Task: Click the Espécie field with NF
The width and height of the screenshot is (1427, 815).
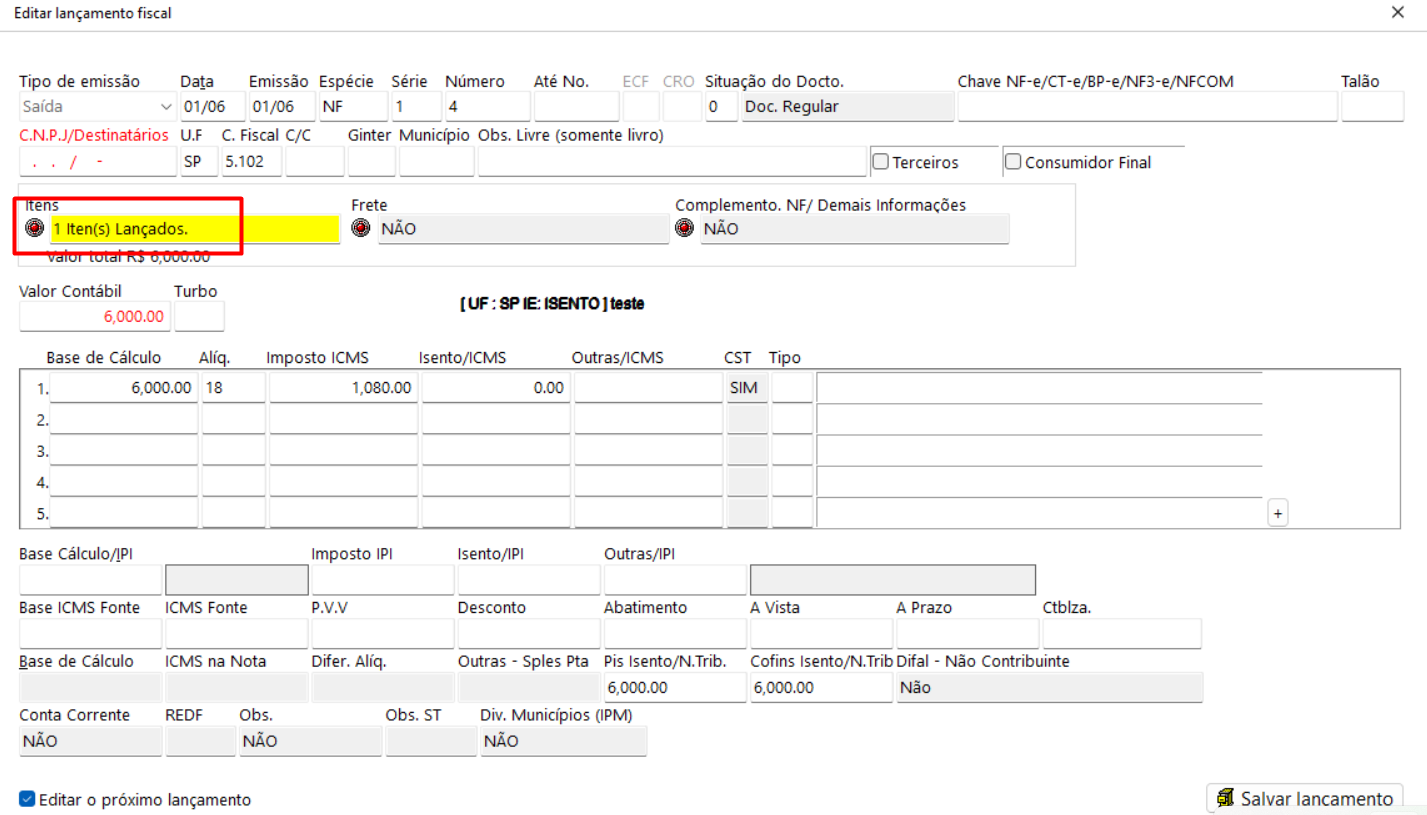Action: click(x=352, y=106)
